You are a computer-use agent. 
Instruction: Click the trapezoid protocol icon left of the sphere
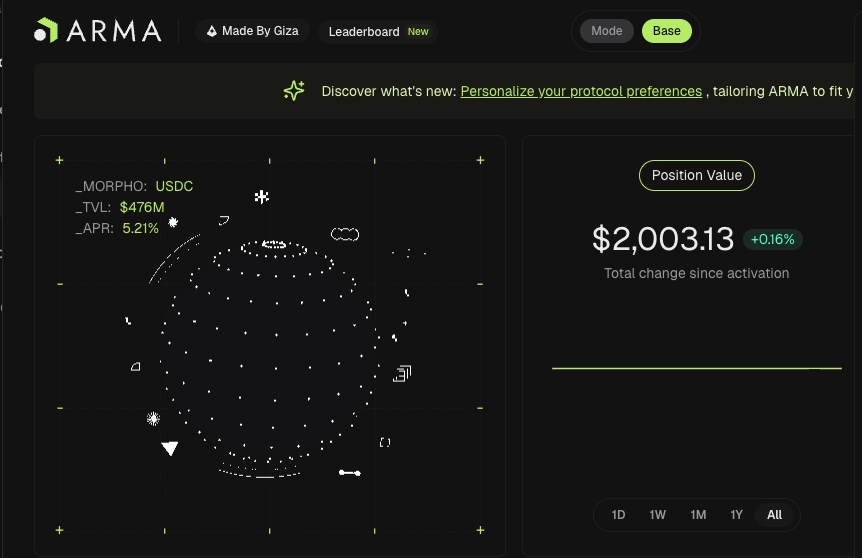pyautogui.click(x=136, y=367)
